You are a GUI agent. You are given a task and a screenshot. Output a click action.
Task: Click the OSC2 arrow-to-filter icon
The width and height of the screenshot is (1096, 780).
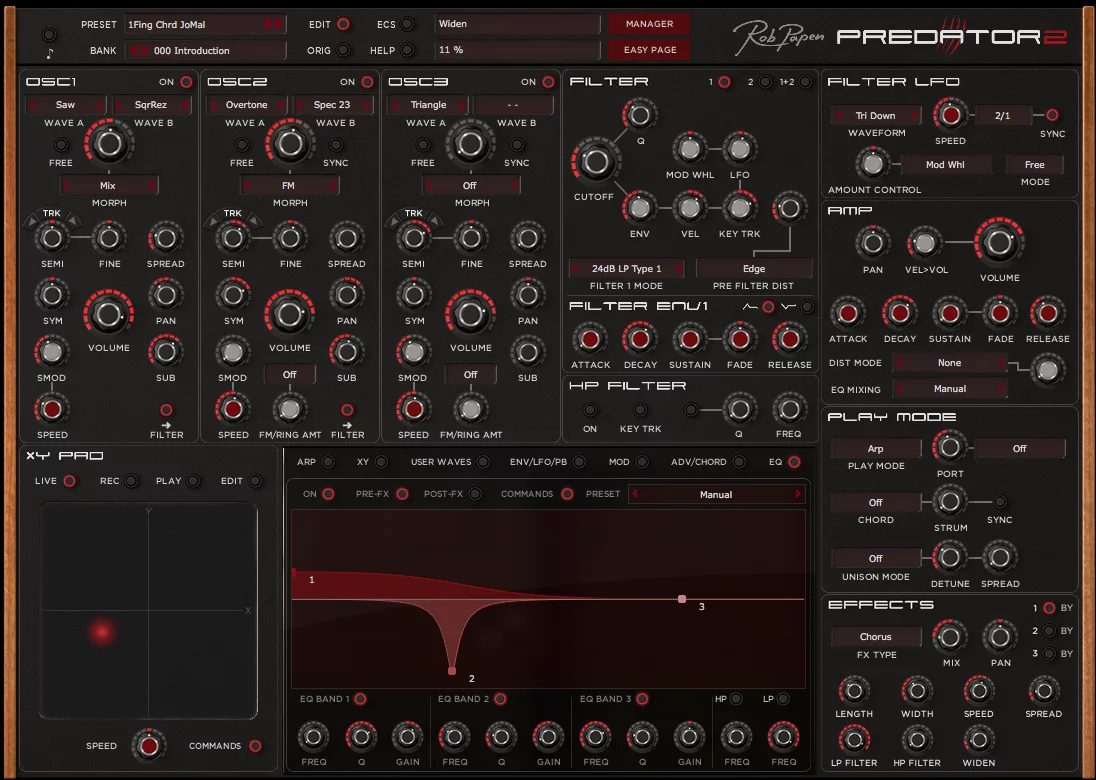[347, 425]
